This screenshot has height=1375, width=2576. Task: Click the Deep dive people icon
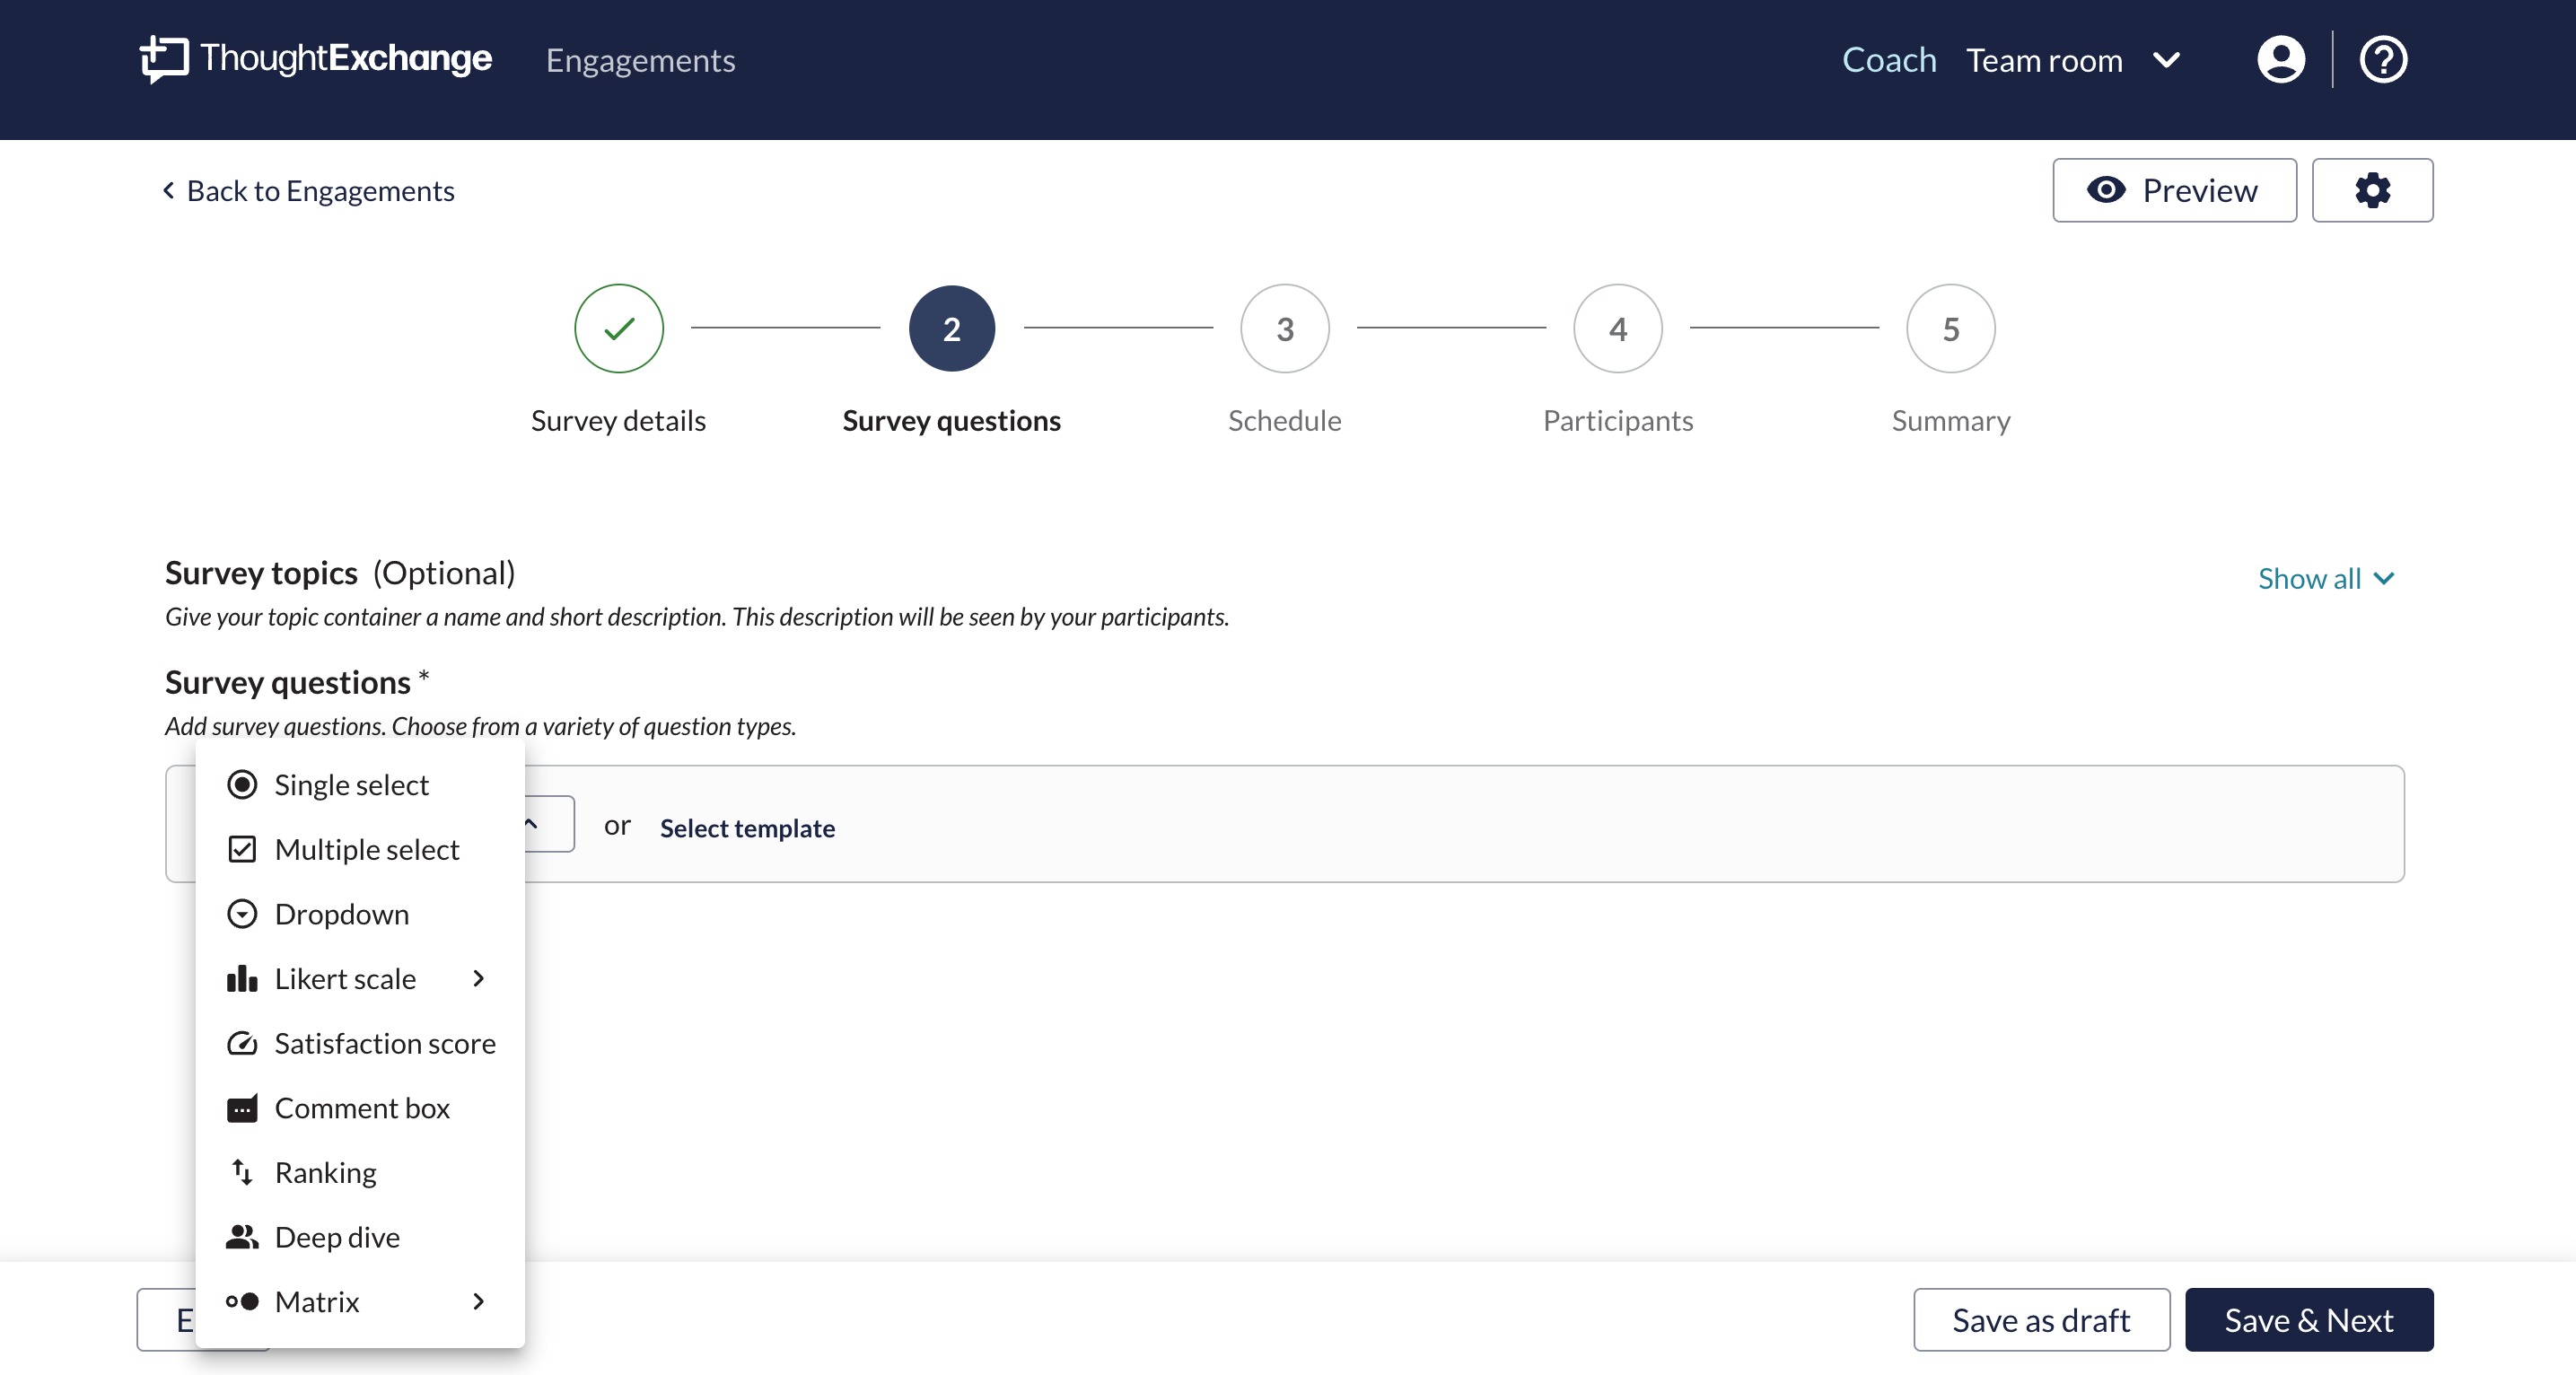242,1237
